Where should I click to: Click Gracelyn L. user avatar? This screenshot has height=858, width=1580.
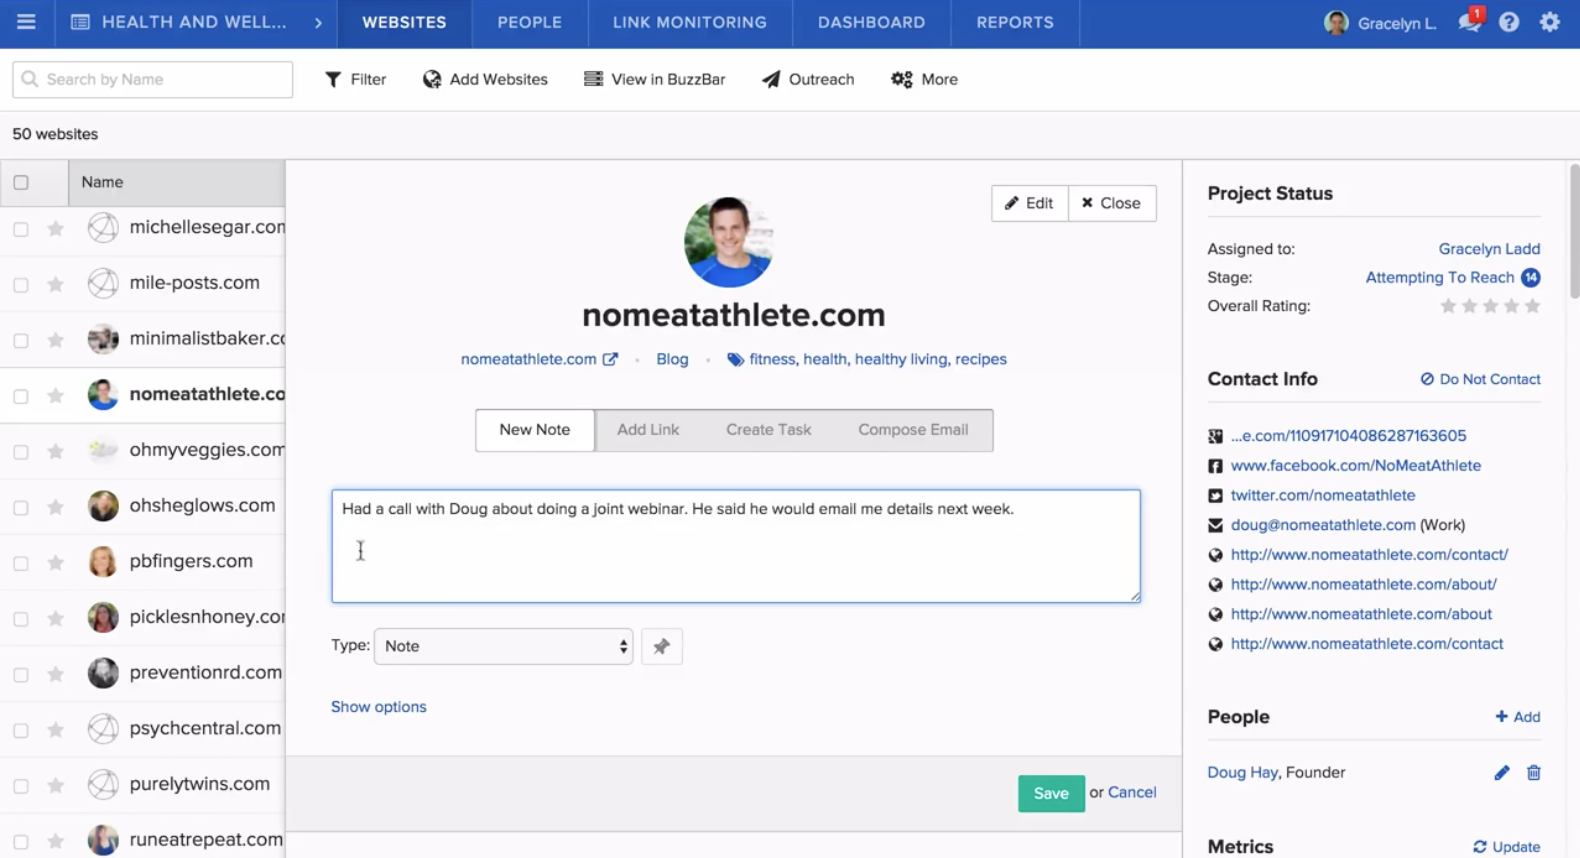click(x=1336, y=22)
